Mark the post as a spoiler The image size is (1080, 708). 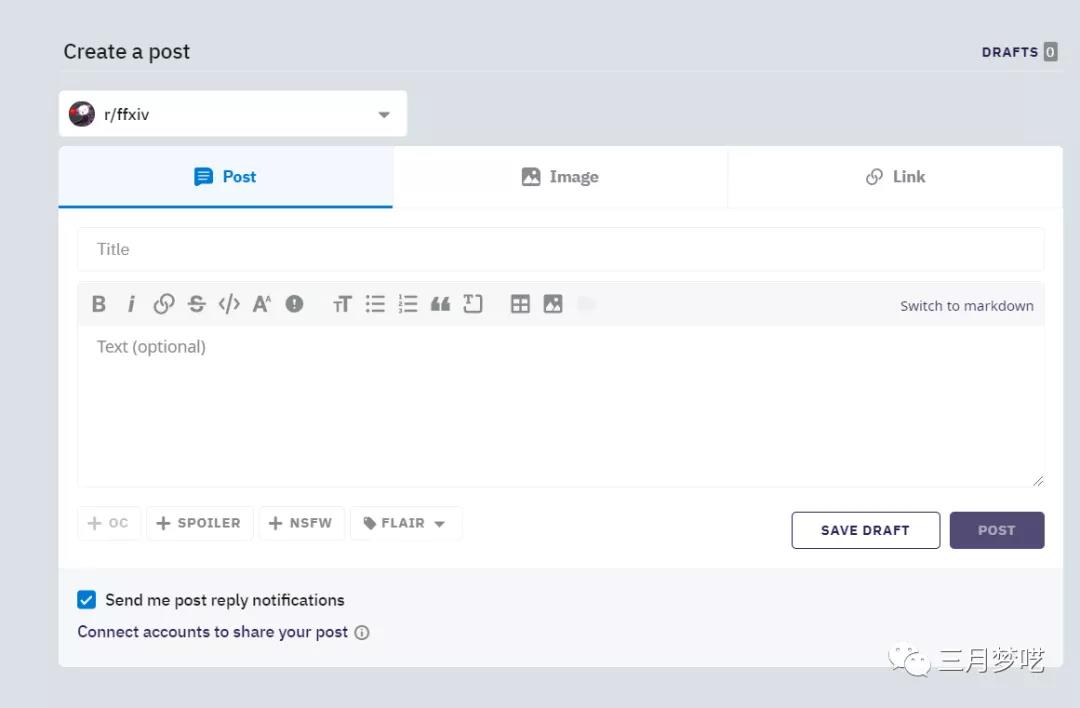199,522
